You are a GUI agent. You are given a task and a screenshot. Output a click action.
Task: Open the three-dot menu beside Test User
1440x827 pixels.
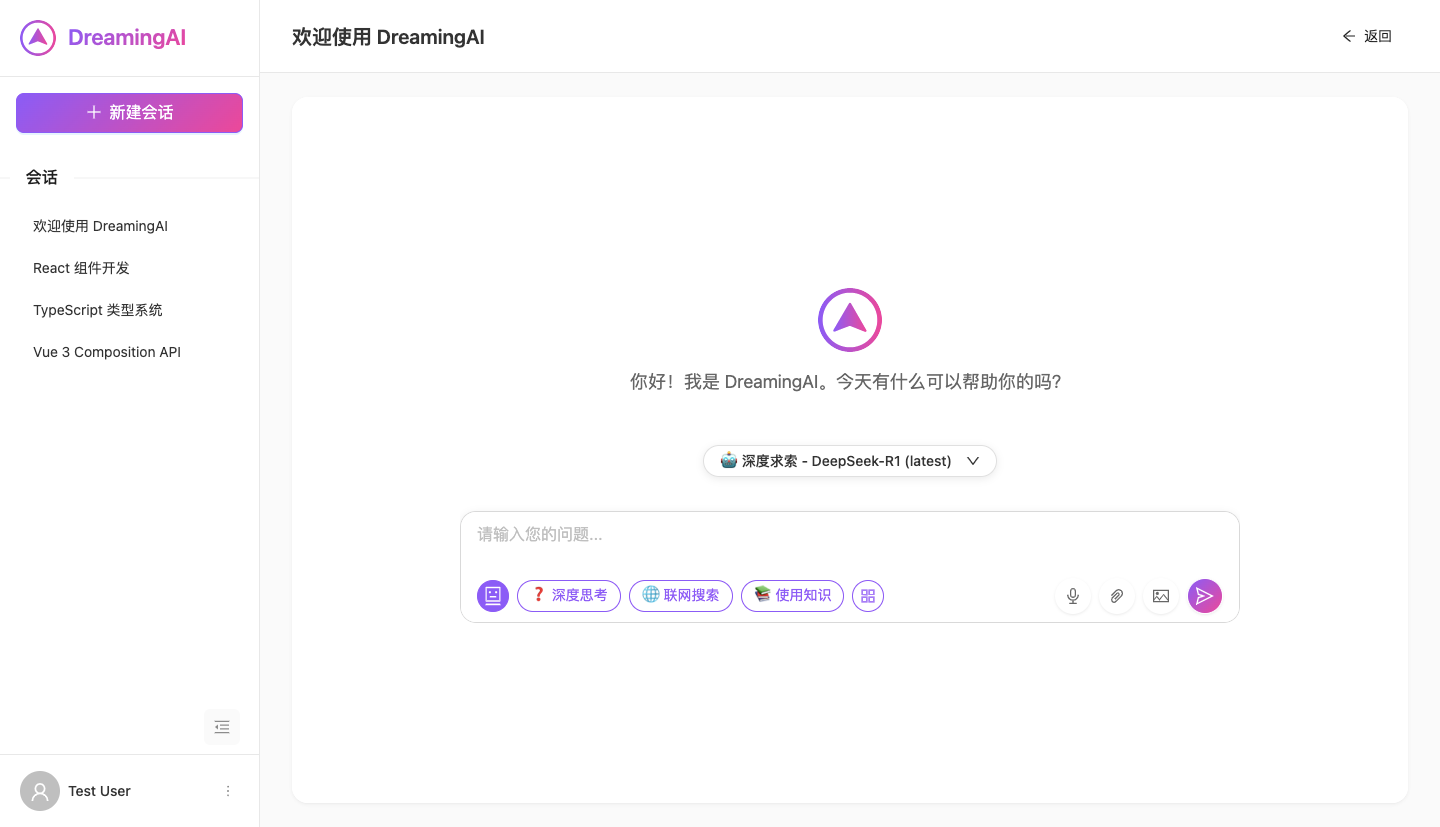[228, 791]
